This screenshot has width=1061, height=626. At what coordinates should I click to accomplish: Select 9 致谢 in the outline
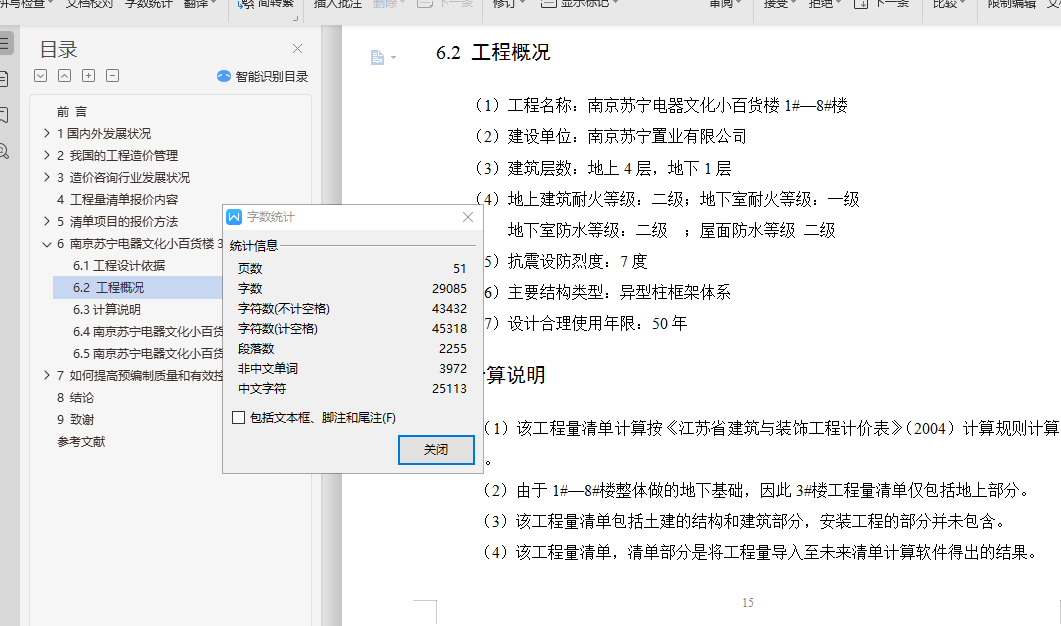click(75, 420)
